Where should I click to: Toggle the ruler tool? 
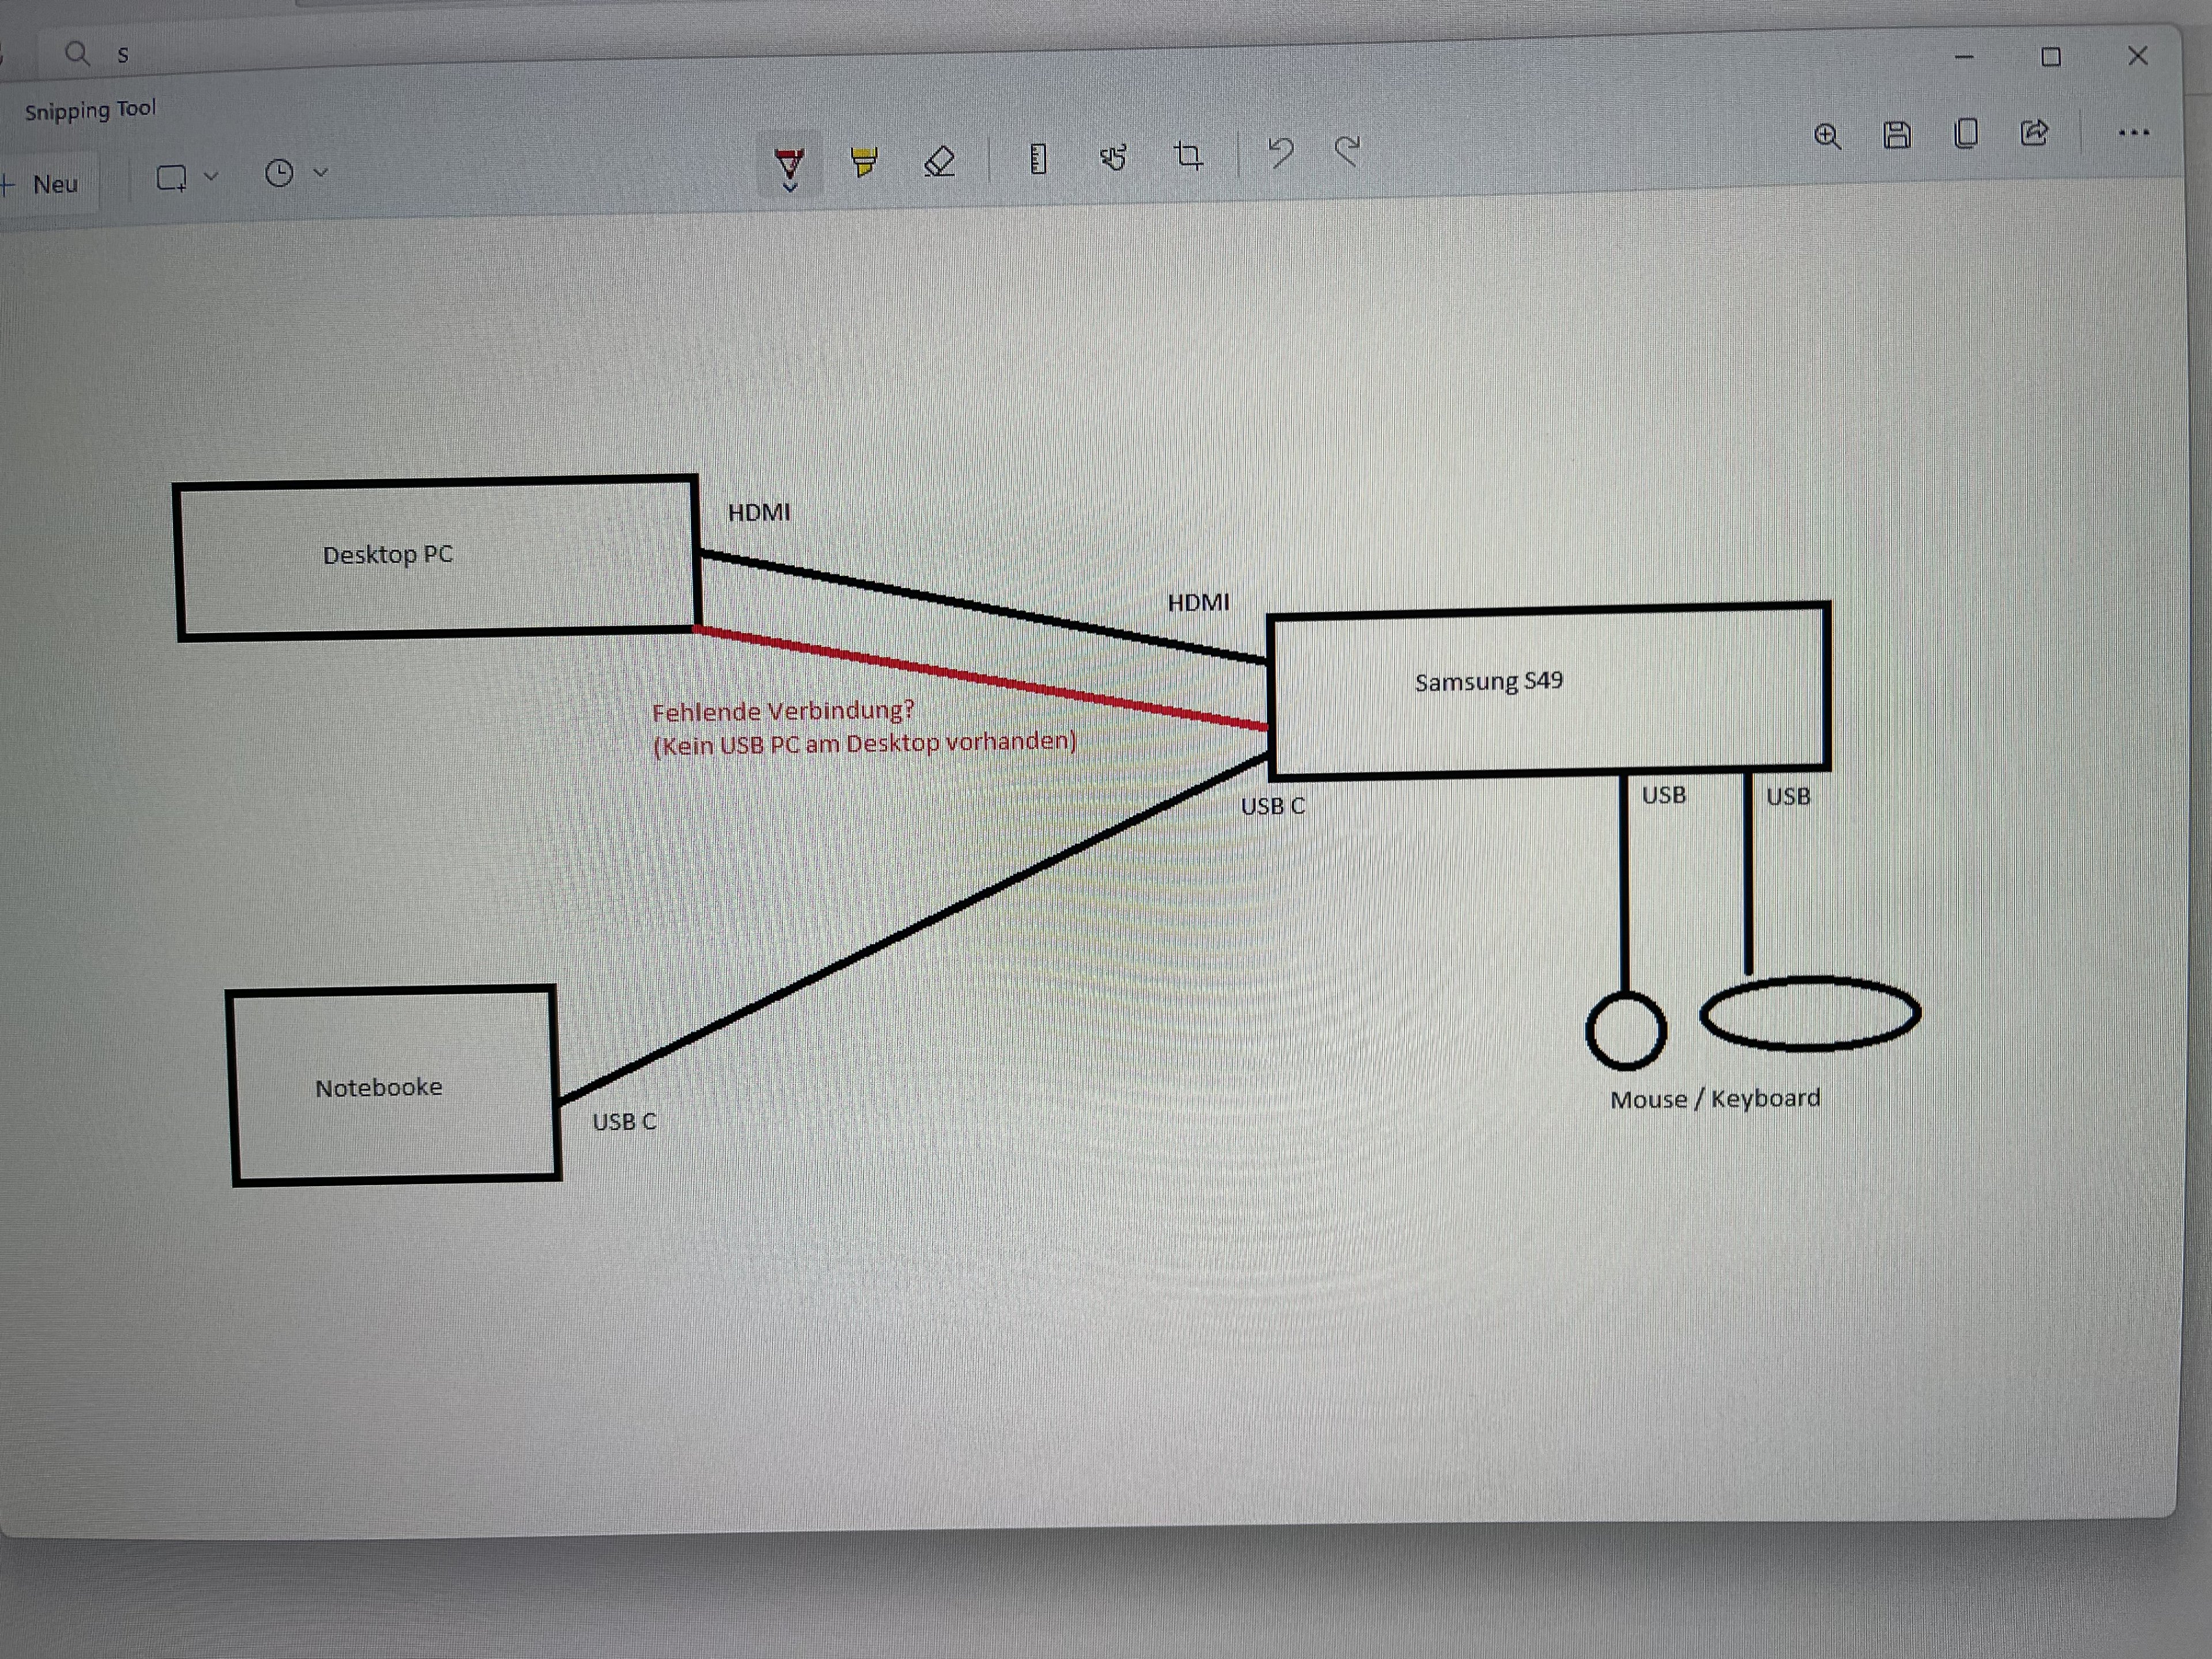(x=1038, y=158)
